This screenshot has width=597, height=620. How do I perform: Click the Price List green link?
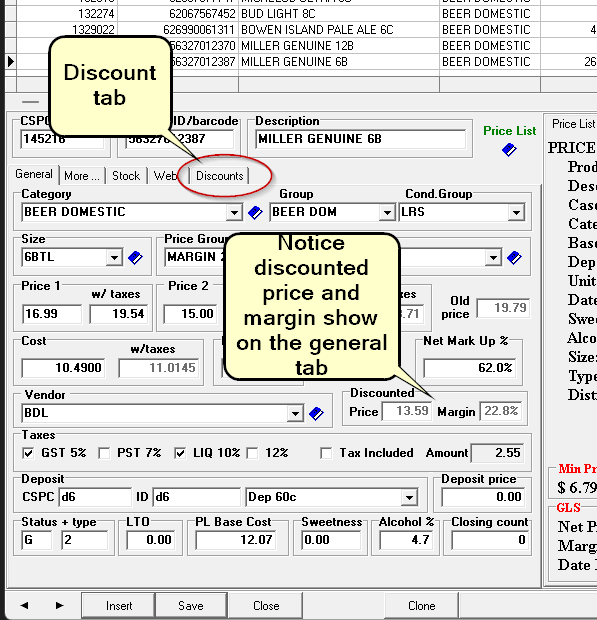point(509,130)
